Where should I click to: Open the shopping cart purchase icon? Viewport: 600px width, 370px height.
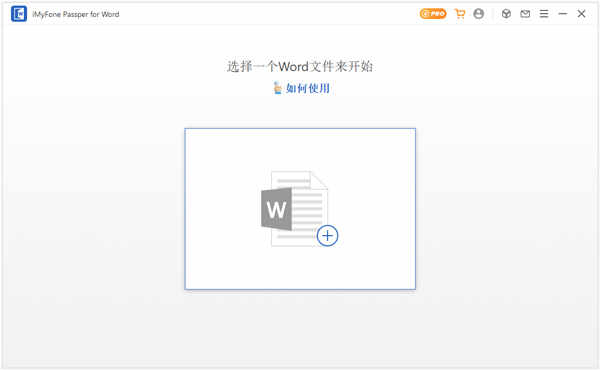point(460,14)
